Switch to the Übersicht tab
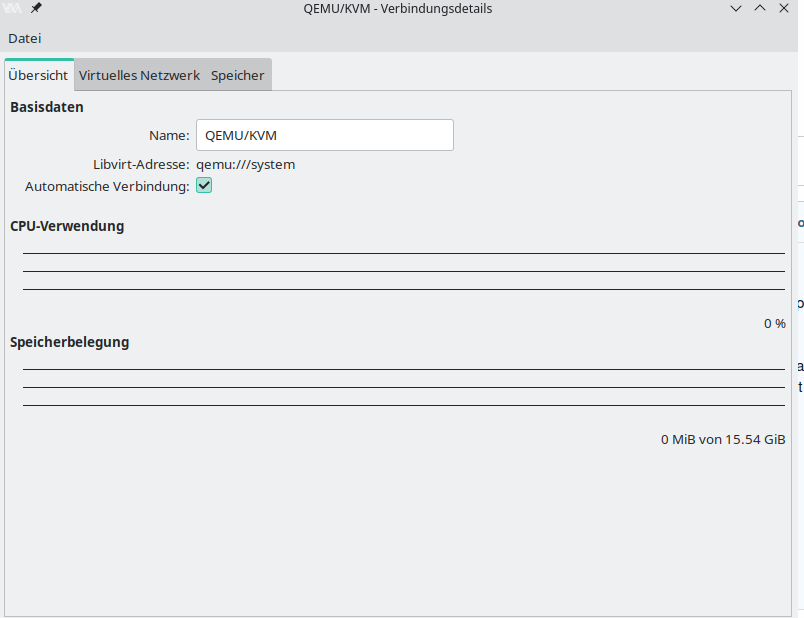 point(38,75)
